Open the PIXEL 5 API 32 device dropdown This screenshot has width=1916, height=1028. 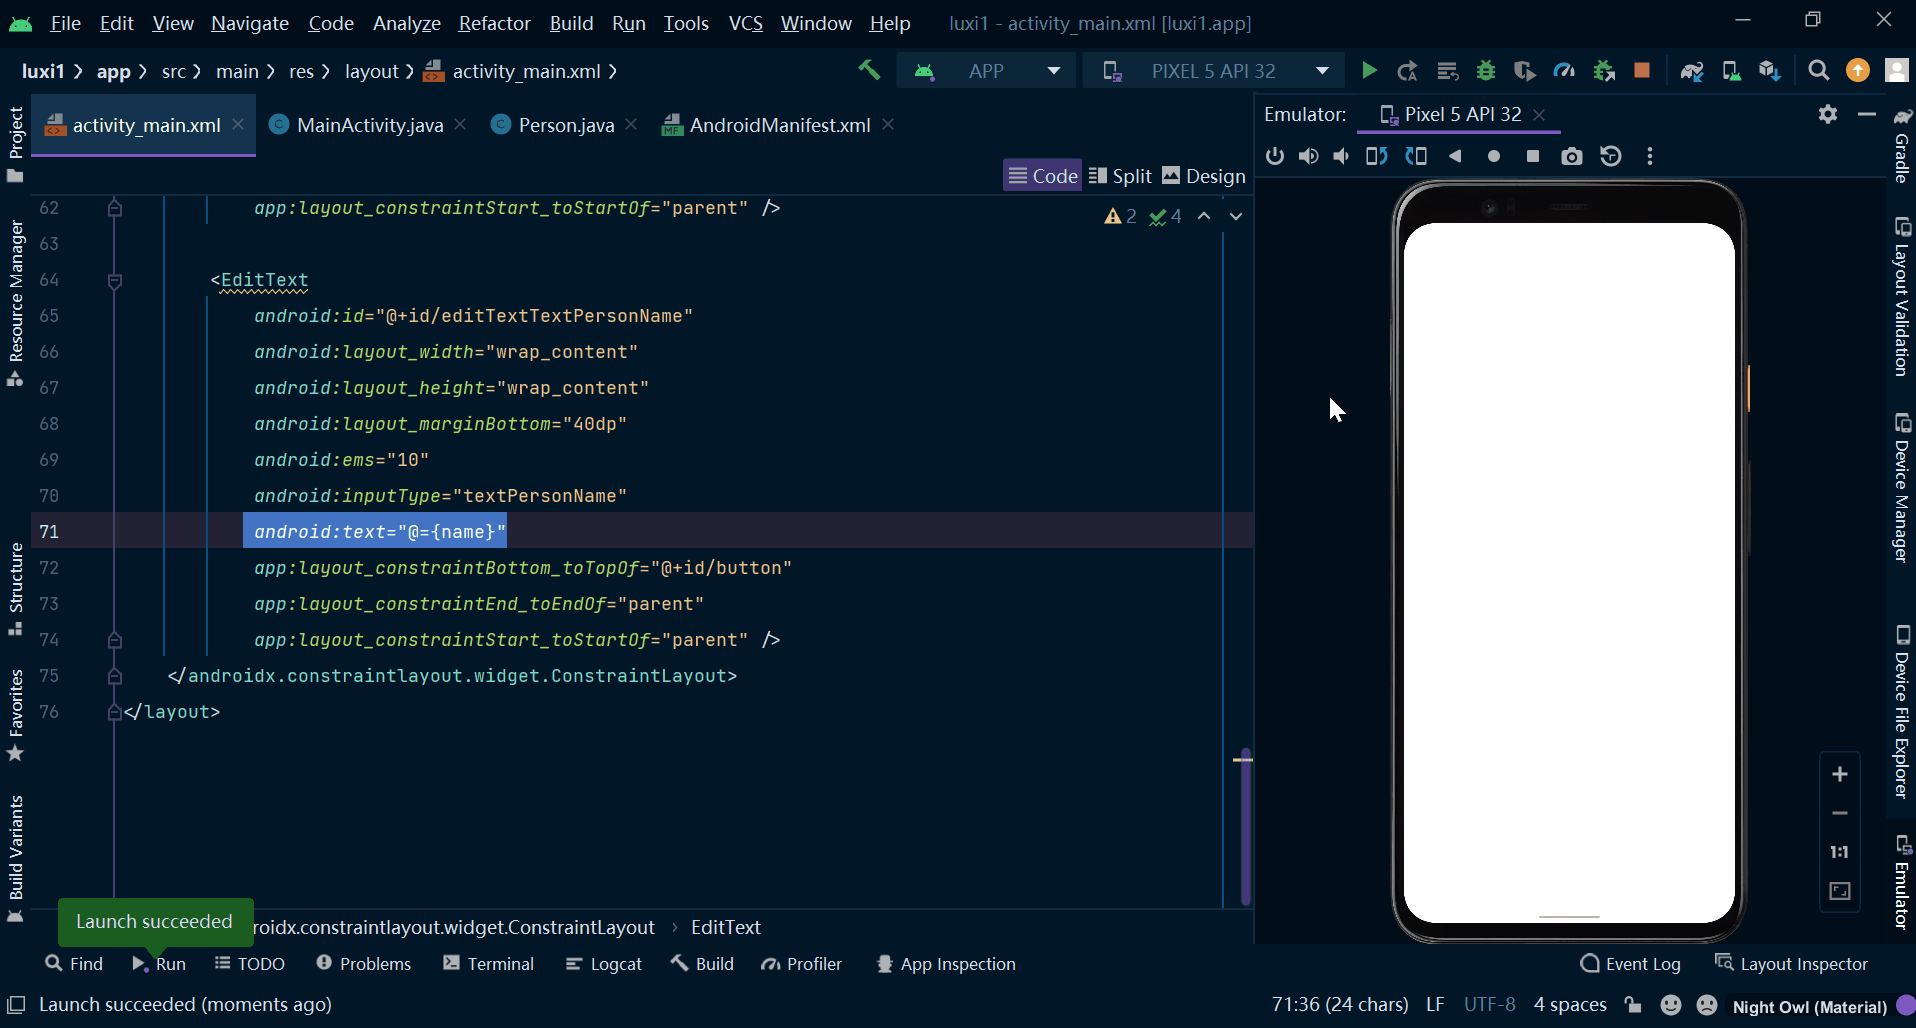coord(1214,70)
